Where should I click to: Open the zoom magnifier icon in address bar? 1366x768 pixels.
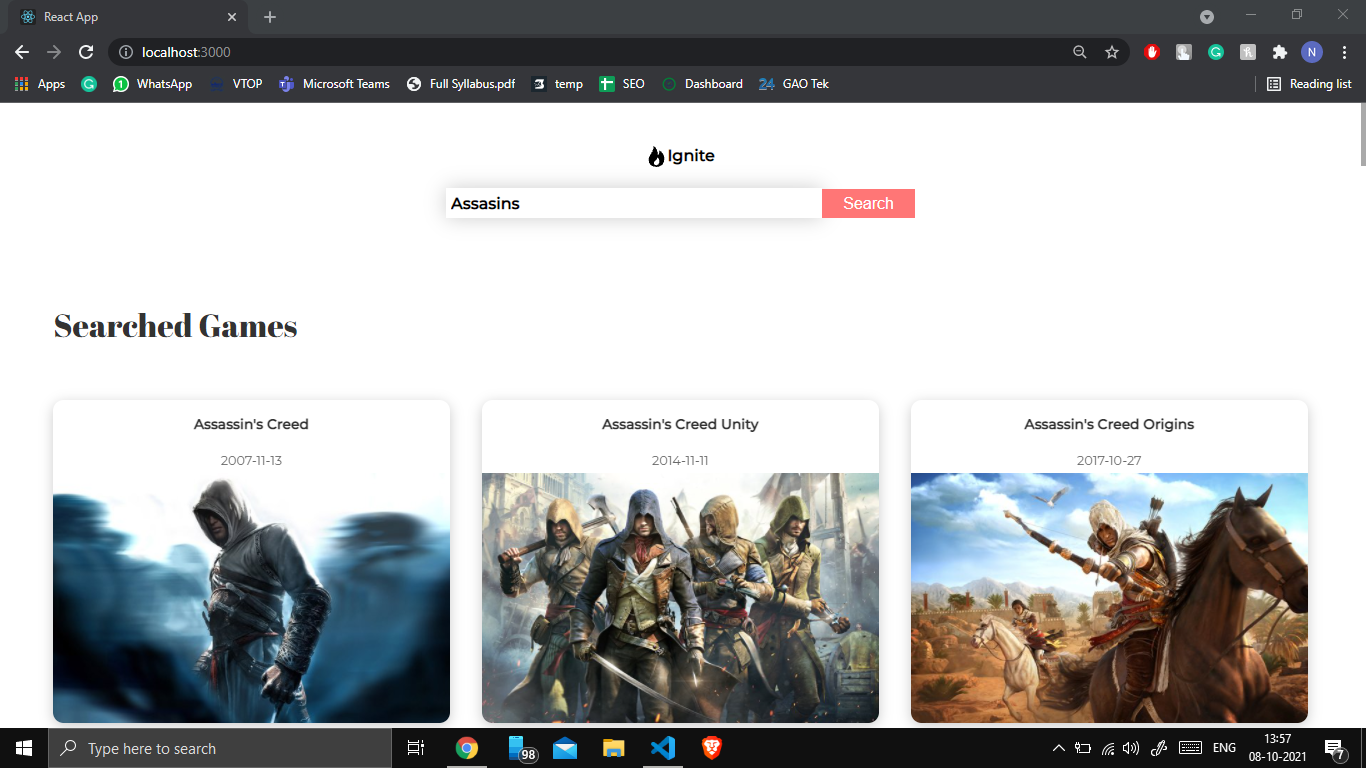click(1079, 52)
